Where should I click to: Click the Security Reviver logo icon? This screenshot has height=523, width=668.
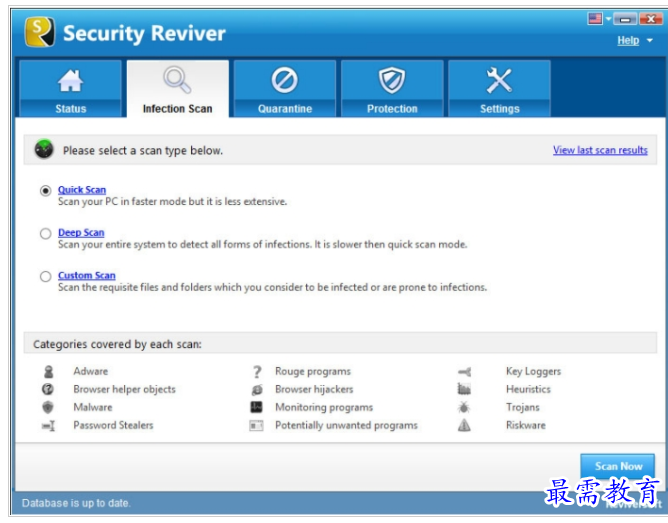click(39, 32)
